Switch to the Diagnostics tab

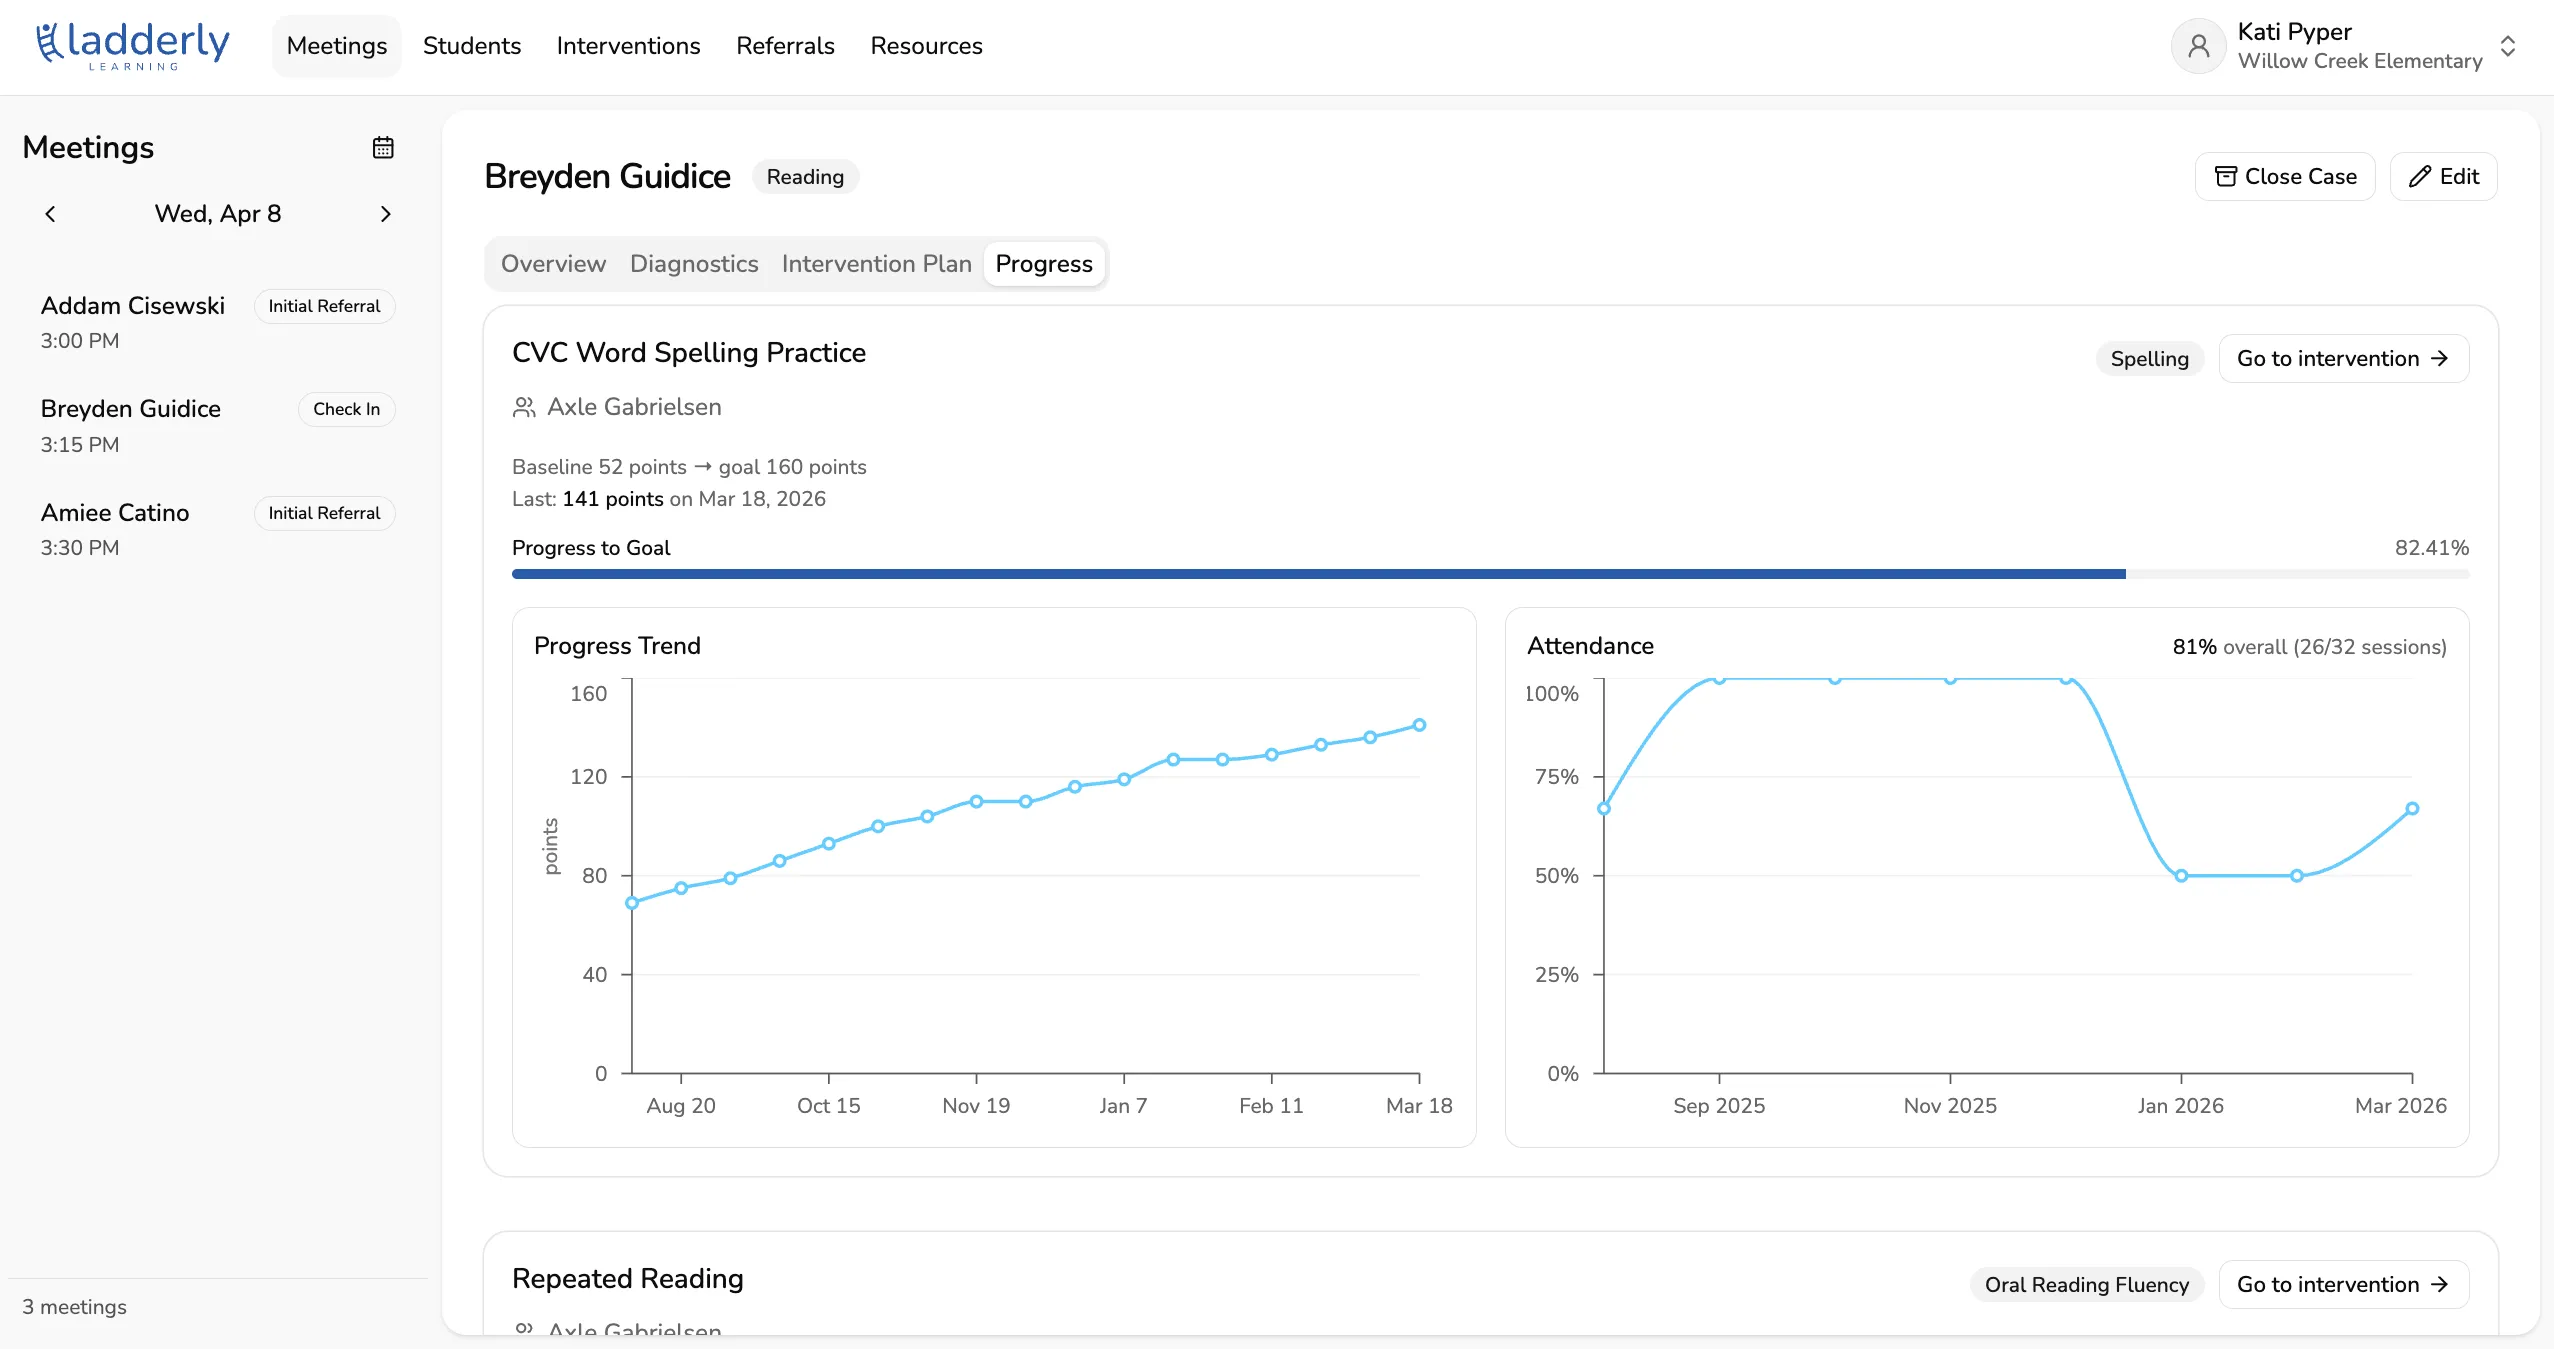click(694, 264)
